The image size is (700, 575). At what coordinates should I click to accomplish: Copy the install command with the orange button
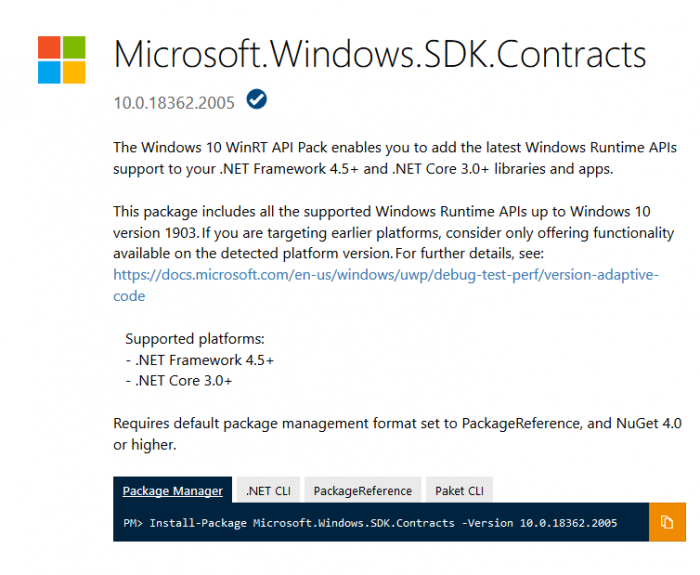click(667, 522)
